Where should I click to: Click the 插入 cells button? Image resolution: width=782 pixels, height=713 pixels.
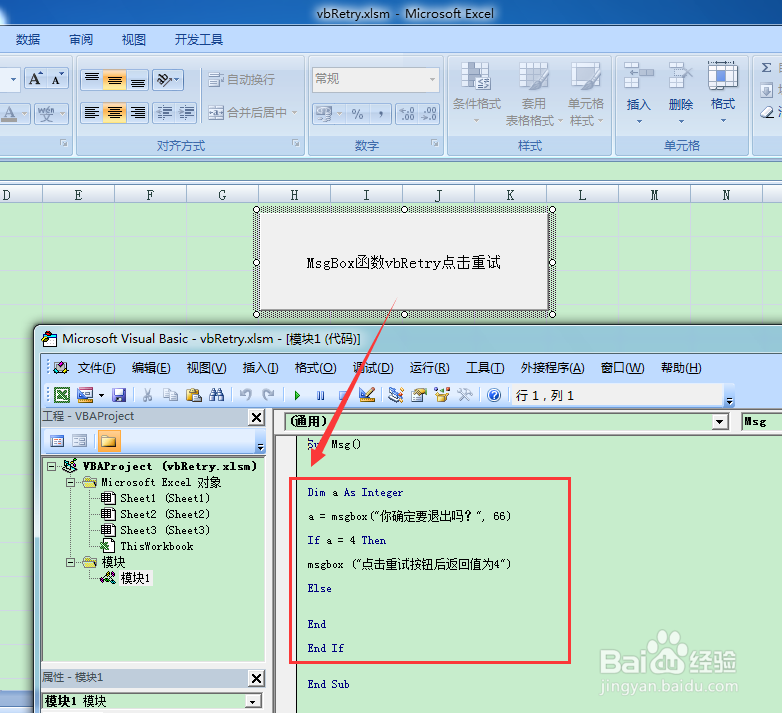tap(639, 94)
